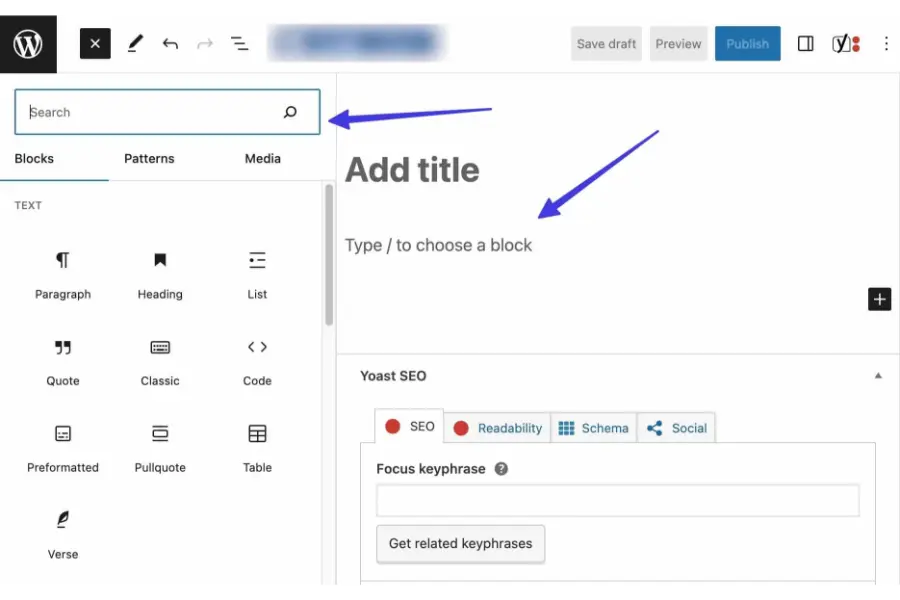Open the Readability tab
The width and height of the screenshot is (900, 600).
(497, 428)
